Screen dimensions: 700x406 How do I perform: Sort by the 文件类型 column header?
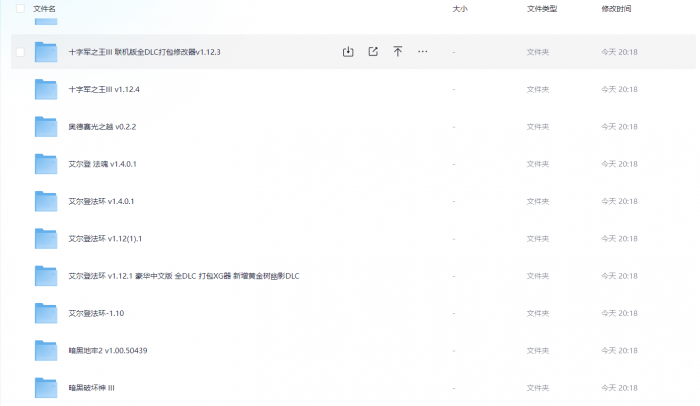541,8
